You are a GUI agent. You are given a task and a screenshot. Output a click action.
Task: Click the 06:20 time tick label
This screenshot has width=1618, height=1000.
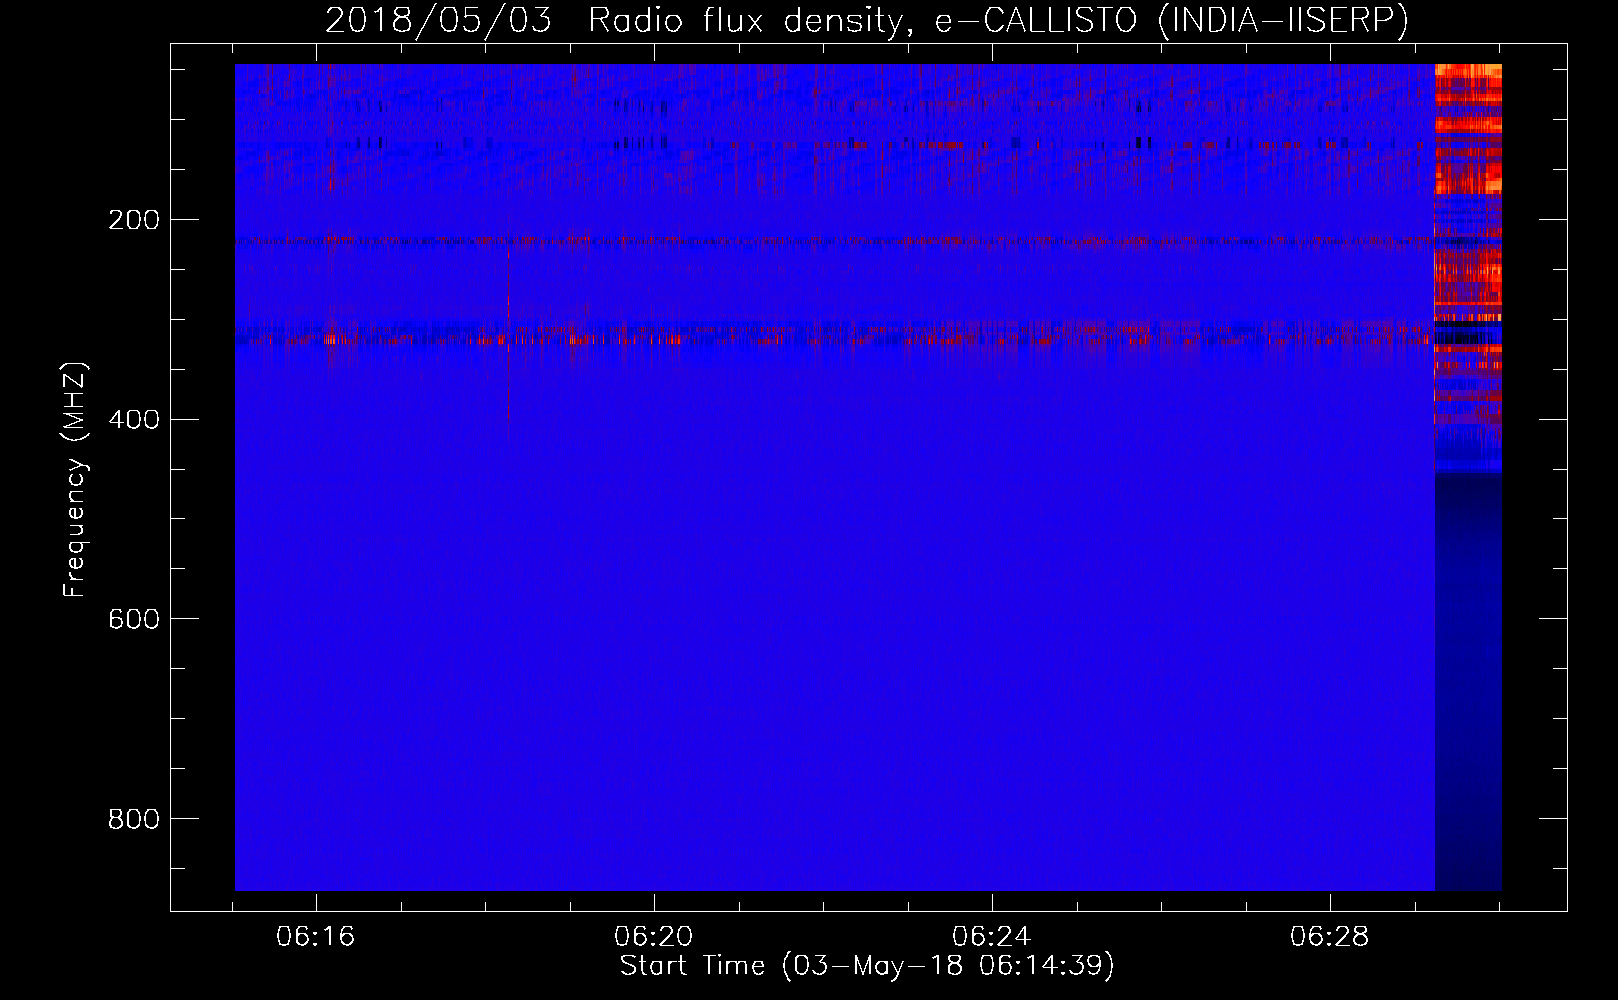click(654, 937)
